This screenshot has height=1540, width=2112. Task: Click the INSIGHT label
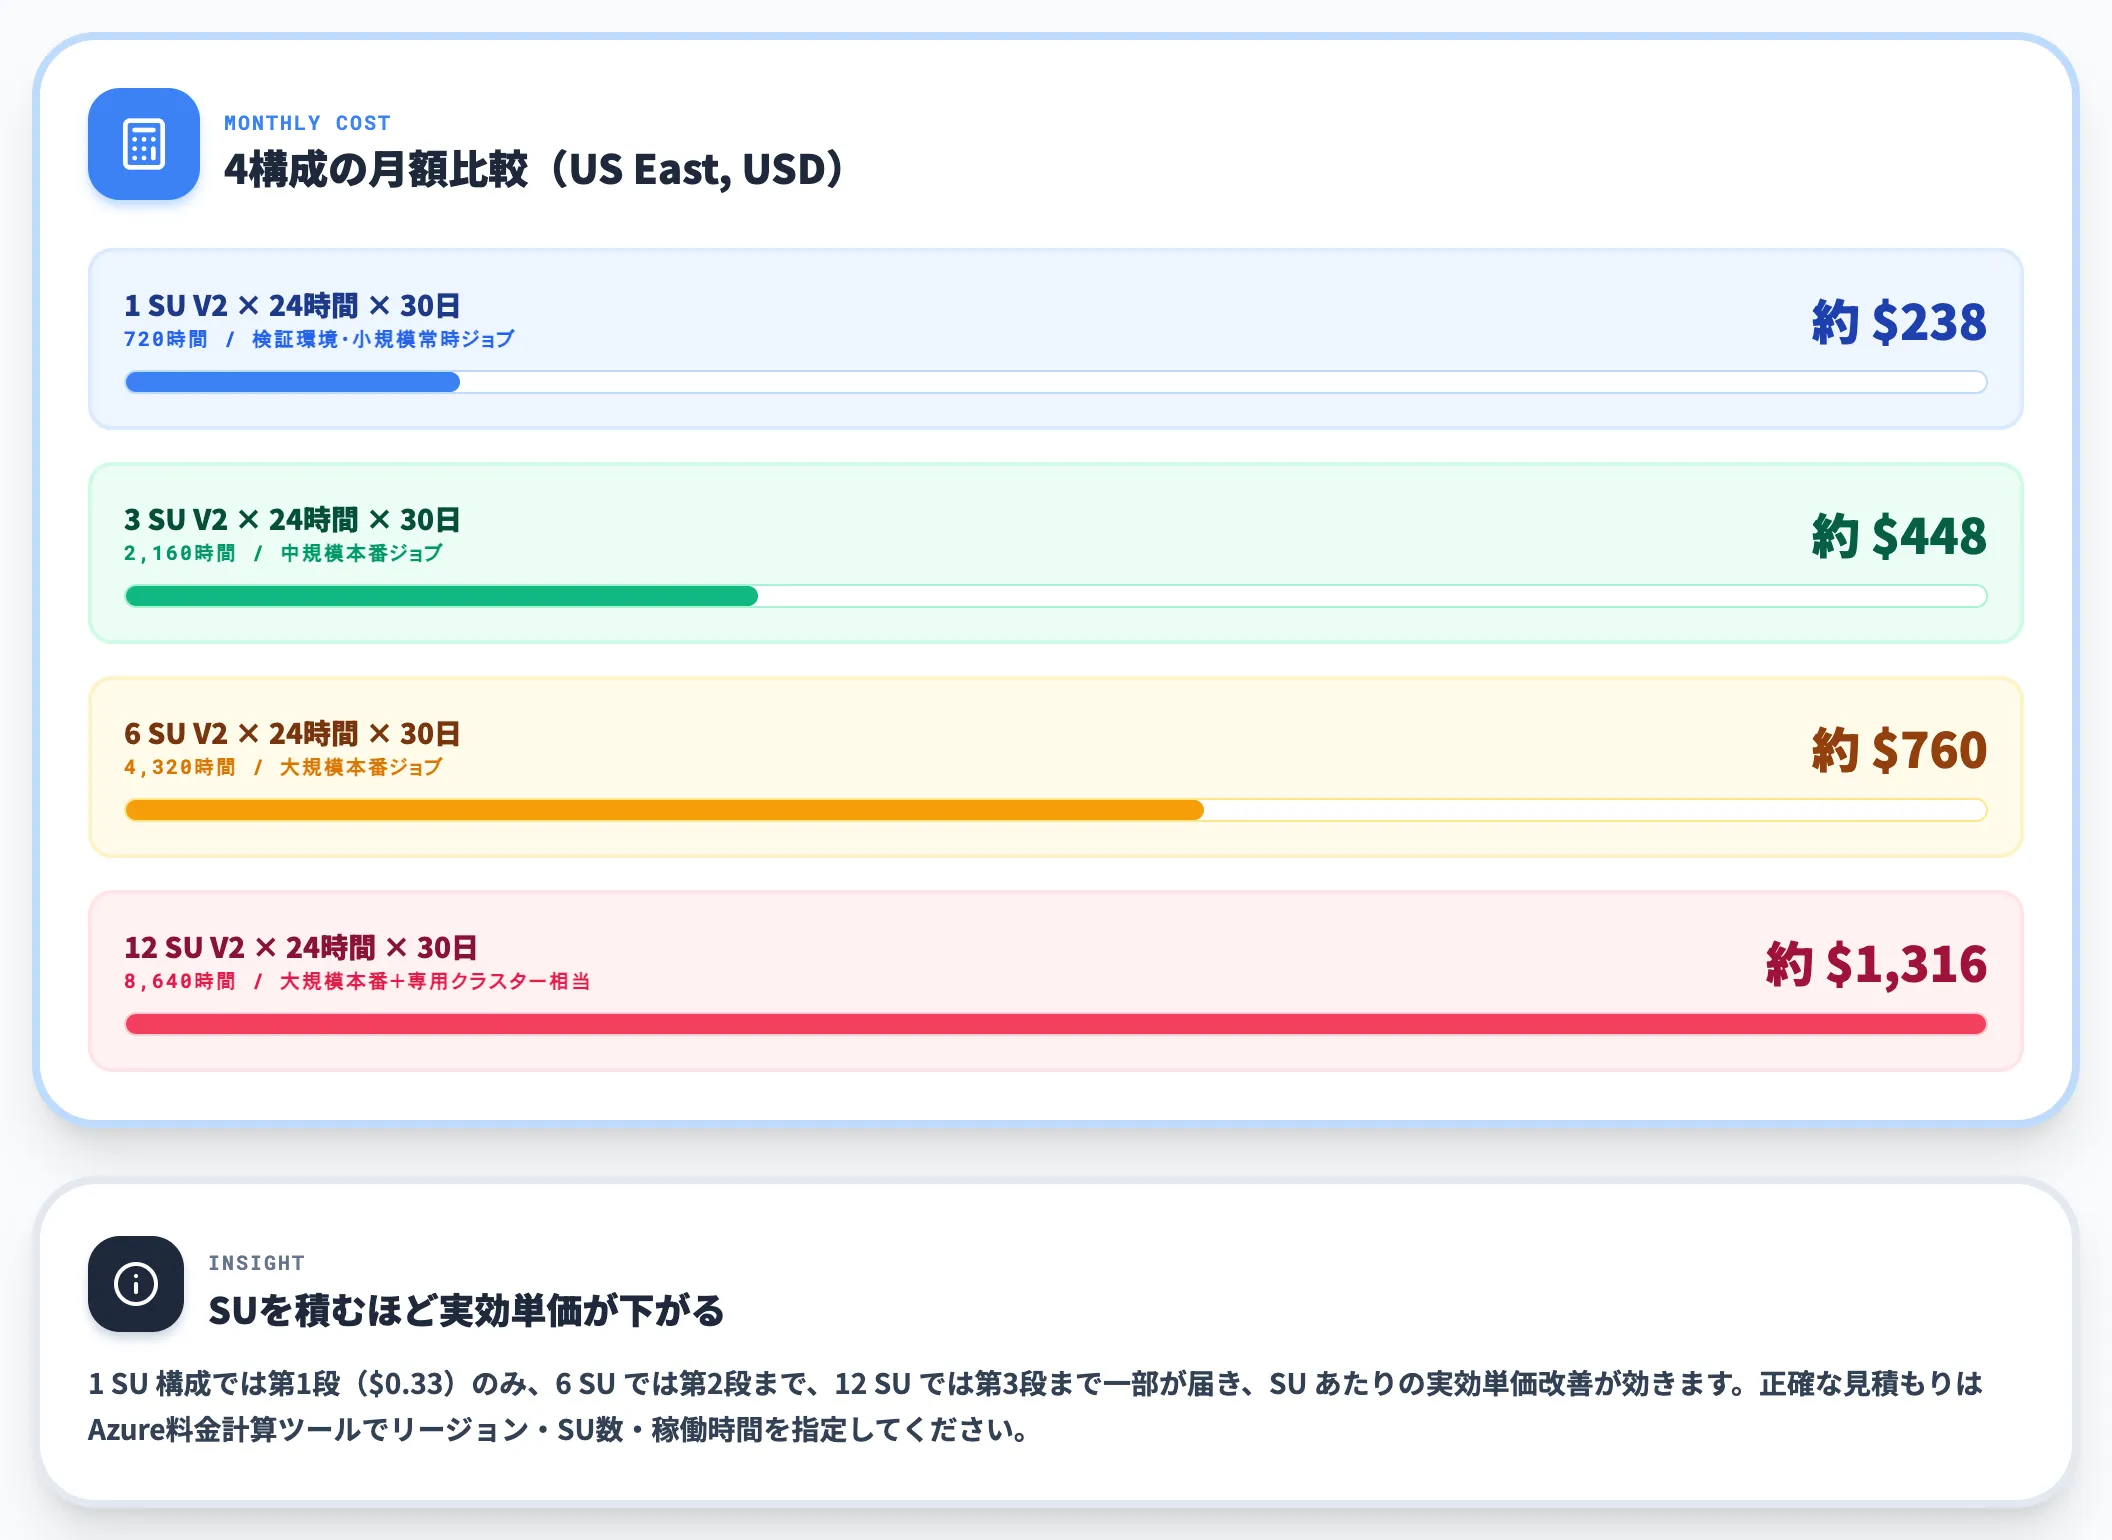[x=256, y=1263]
